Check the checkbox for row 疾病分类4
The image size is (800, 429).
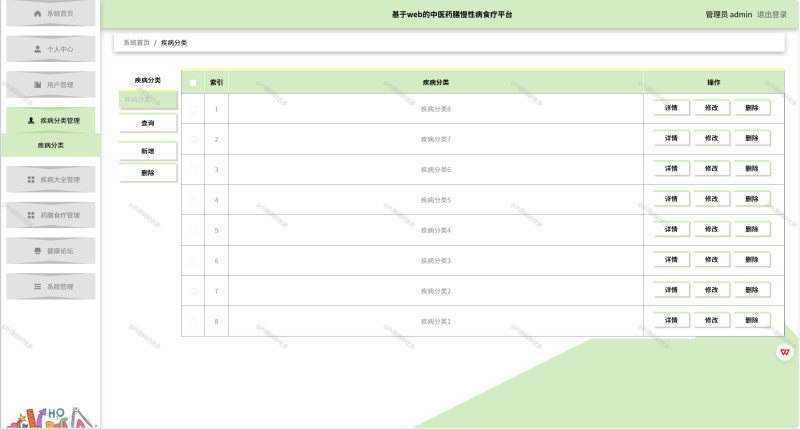tap(193, 231)
